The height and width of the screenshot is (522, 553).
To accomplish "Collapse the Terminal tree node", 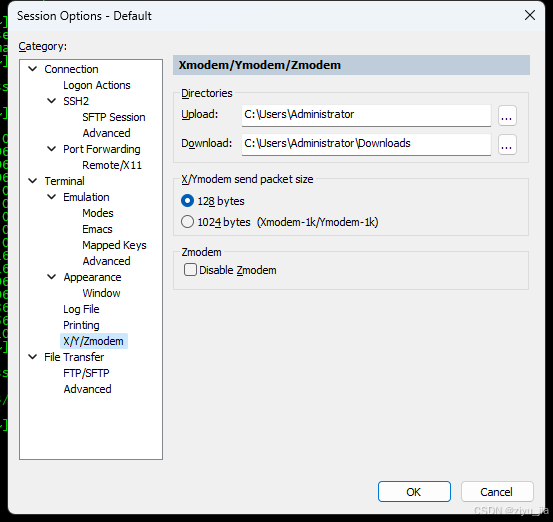I will click(x=32, y=181).
